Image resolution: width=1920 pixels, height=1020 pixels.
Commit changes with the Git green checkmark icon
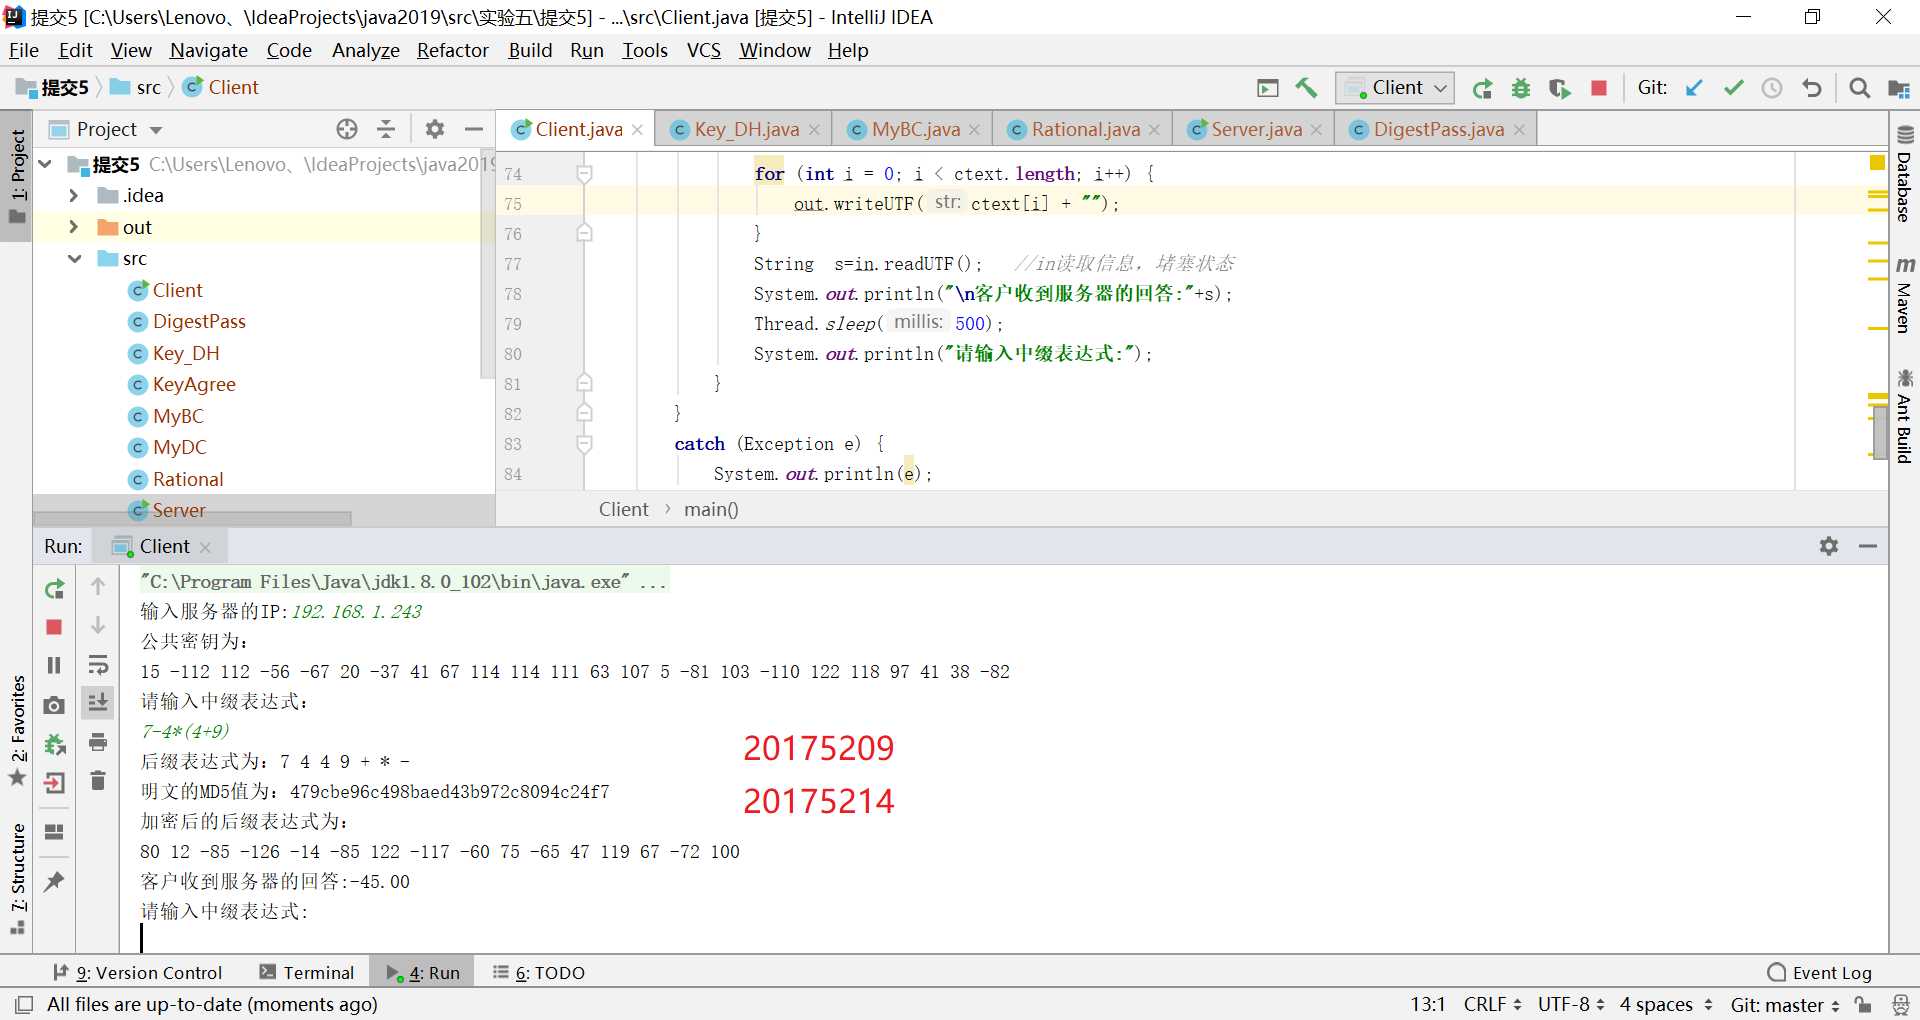[1733, 88]
